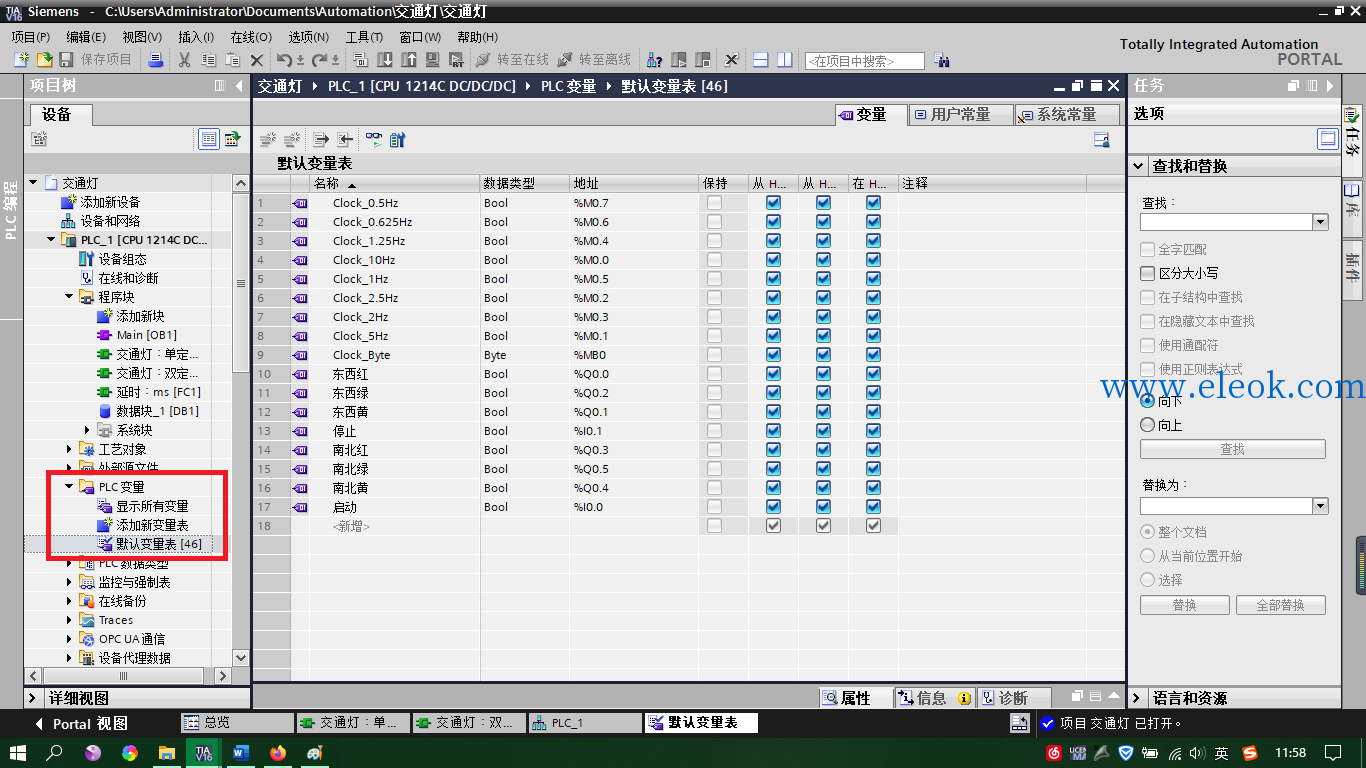The width and height of the screenshot is (1366, 768).
Task: Click the Monitor all glasses icon
Action: point(373,139)
